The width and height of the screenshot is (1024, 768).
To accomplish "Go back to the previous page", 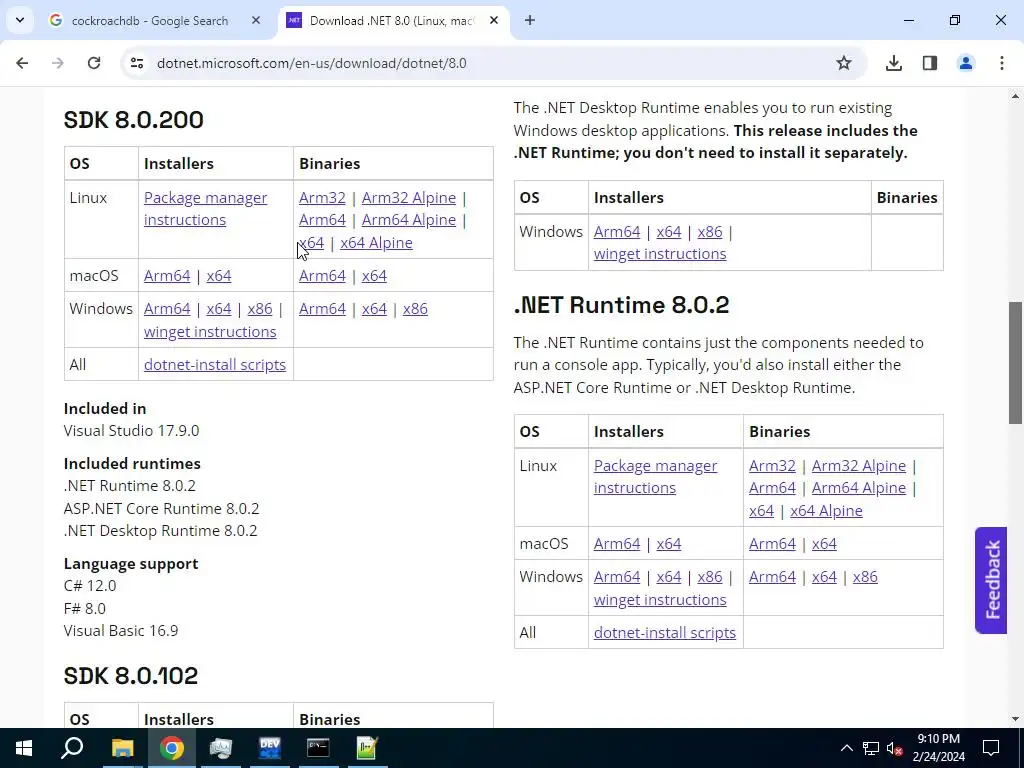I will [x=22, y=63].
